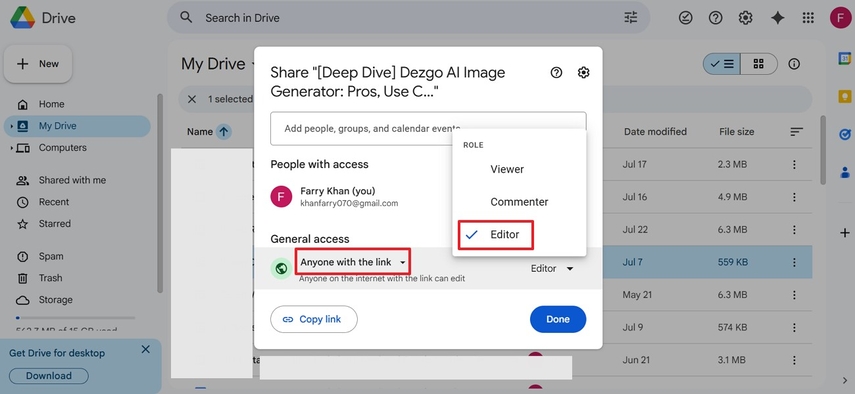The height and width of the screenshot is (394, 855).
Task: Click the File size column header
Action: click(736, 131)
